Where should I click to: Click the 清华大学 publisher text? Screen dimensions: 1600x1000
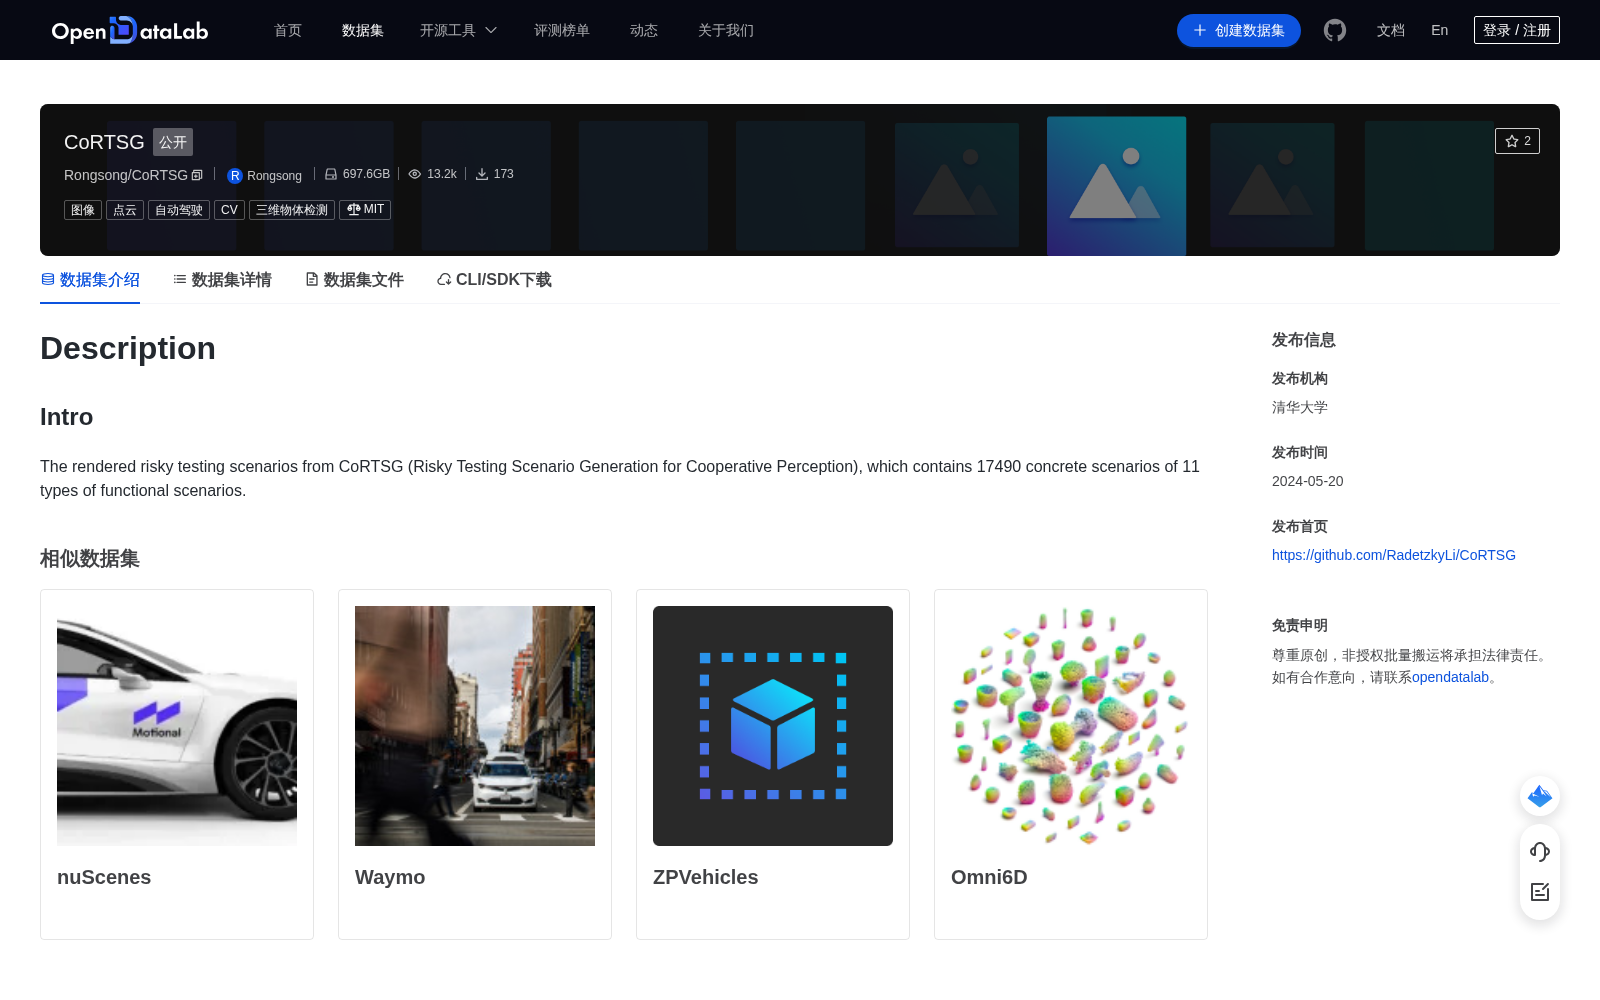(1300, 407)
